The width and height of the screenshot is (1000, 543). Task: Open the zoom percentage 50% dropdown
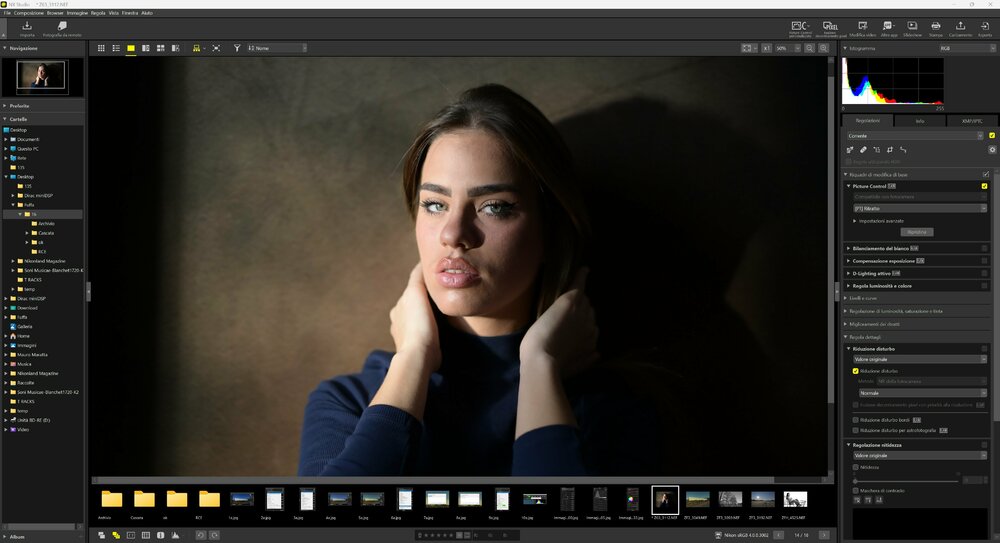(787, 48)
